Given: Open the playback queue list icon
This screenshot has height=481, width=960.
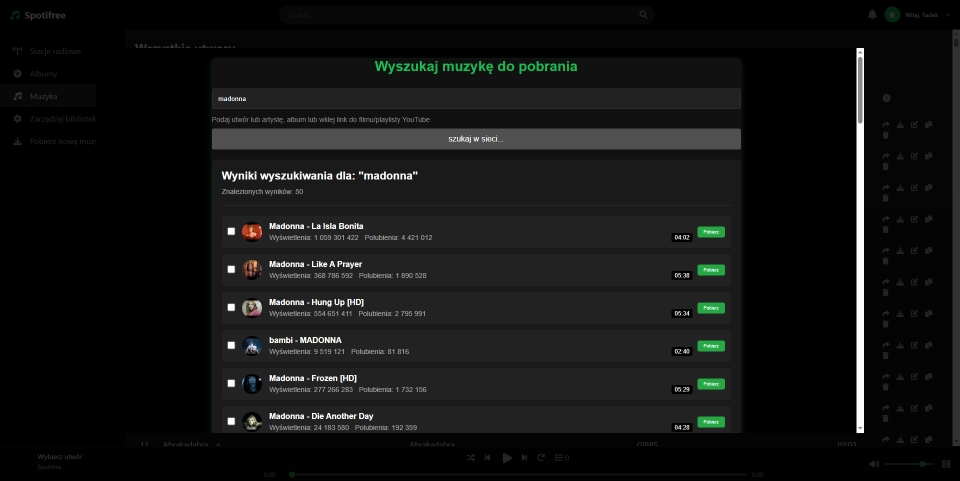Looking at the screenshot, I should 561,457.
